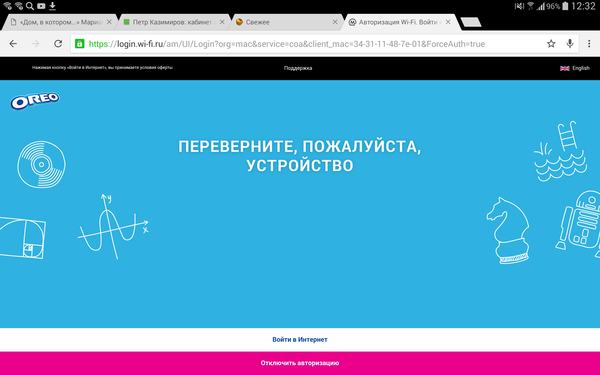Screen dimensions: 600x375
Task: Click the golden spiral drawing
Action: 23,237
